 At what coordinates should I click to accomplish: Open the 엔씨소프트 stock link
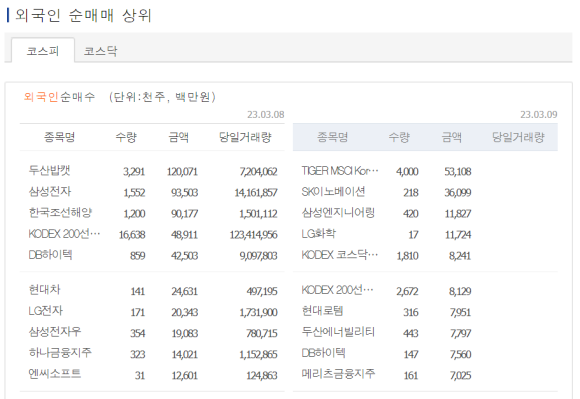[55, 374]
